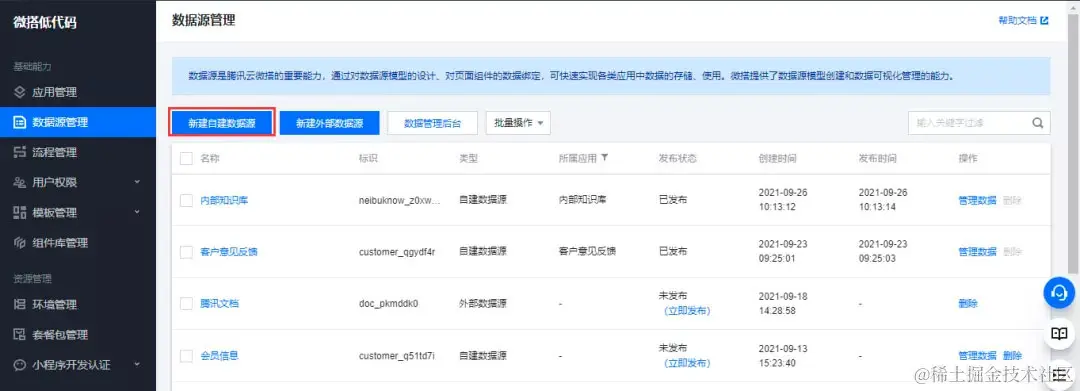This screenshot has height=391, width=1080.
Task: Expand the 小程序开发认证 submenu chevron
Action: [x=136, y=365]
